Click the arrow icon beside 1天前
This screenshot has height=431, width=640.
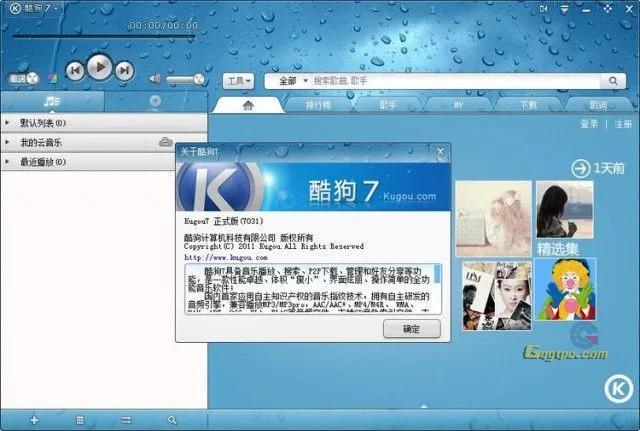point(580,169)
